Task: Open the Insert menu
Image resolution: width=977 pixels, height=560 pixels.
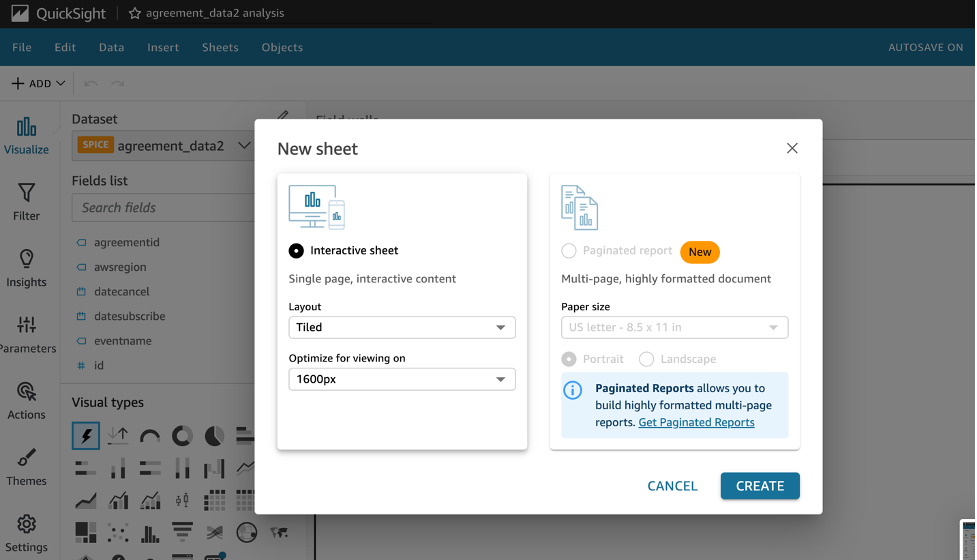Action: (163, 47)
